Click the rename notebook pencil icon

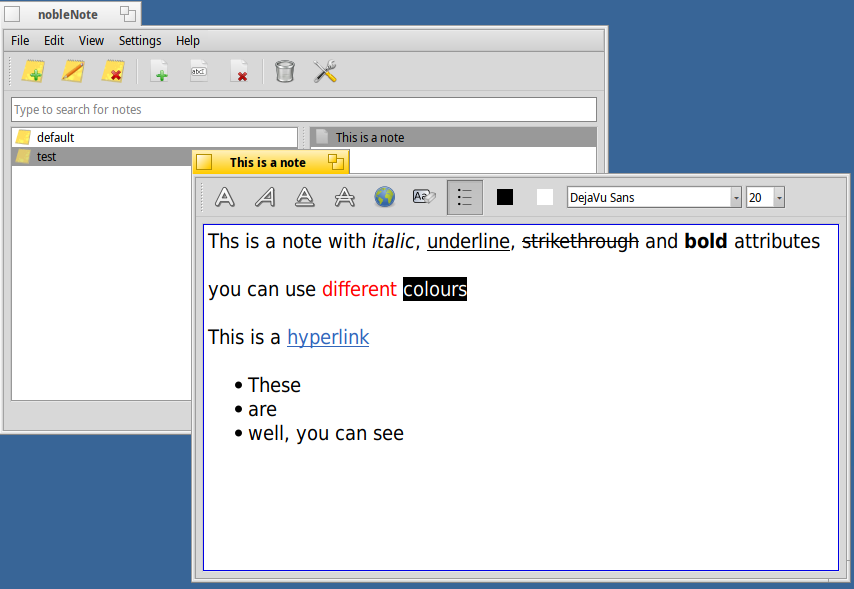[73, 71]
